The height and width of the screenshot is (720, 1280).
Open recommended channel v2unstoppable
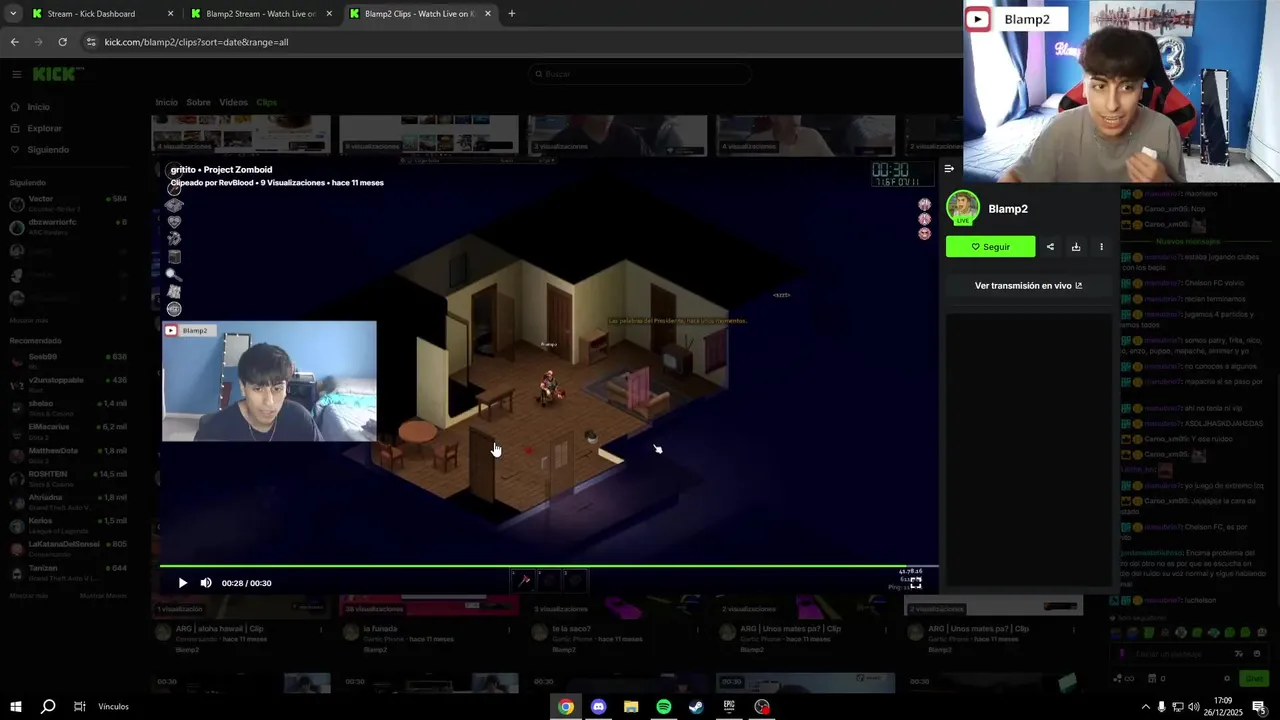[x=68, y=384]
